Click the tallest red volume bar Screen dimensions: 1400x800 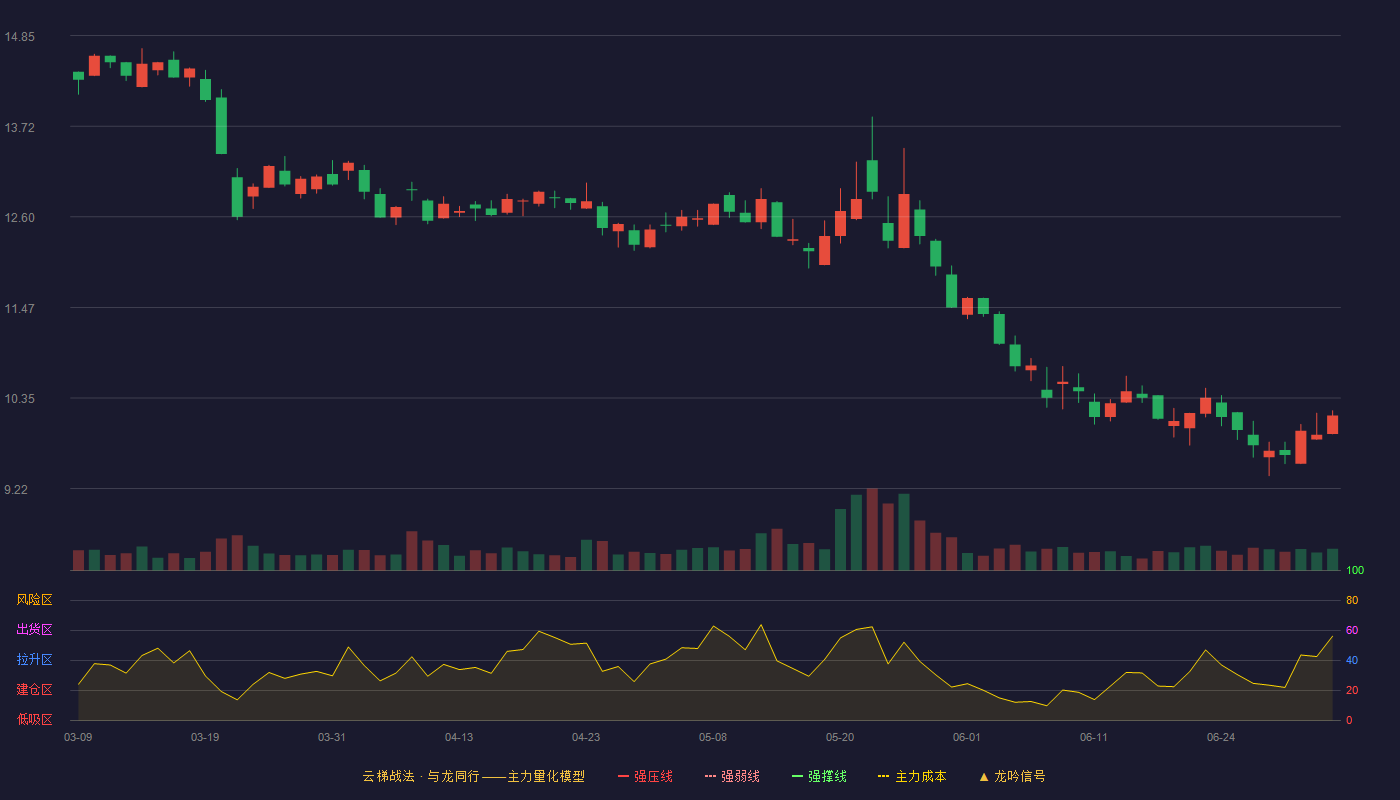[872, 529]
